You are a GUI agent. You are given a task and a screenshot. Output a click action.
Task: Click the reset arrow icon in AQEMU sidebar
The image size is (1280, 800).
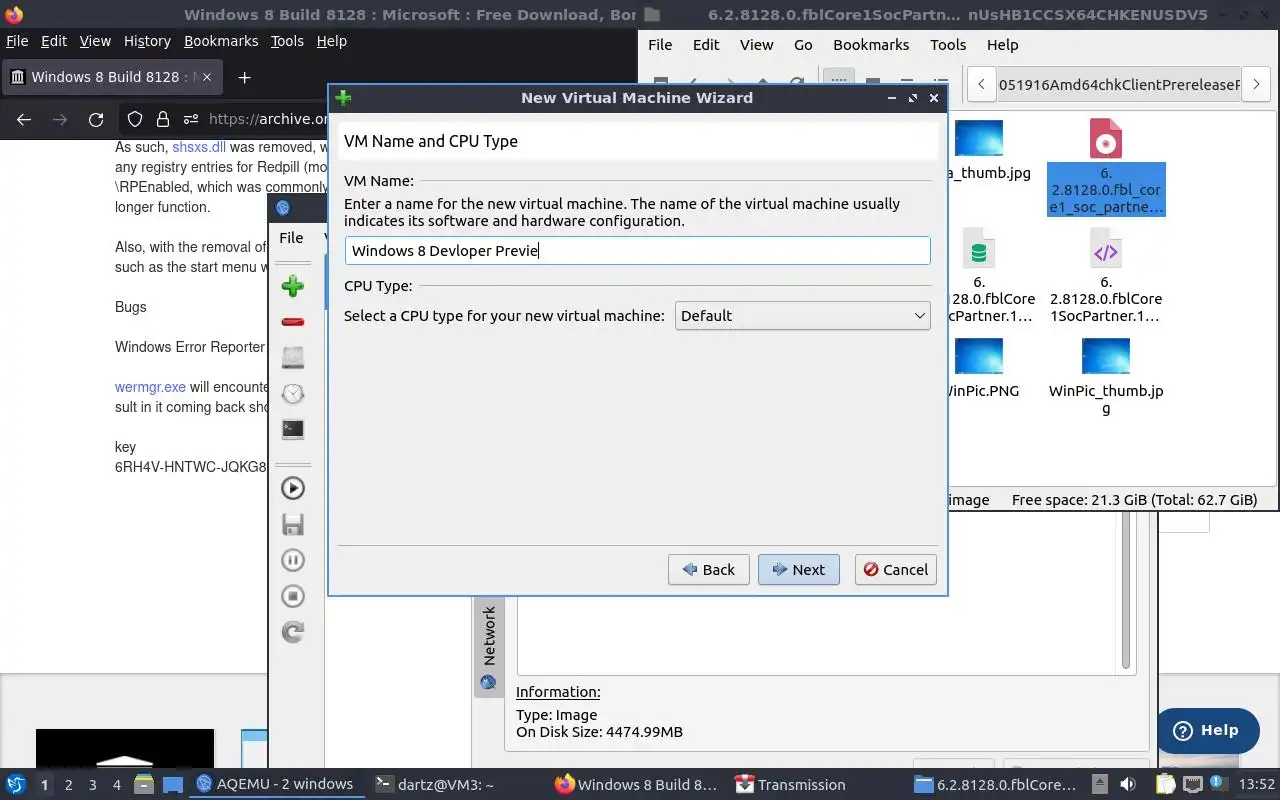pos(293,632)
